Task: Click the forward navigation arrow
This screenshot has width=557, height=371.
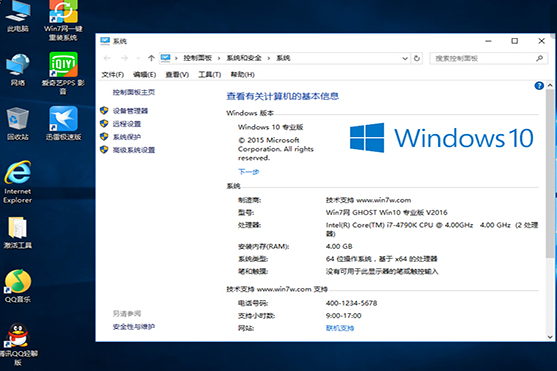Action: pyautogui.click(x=124, y=58)
